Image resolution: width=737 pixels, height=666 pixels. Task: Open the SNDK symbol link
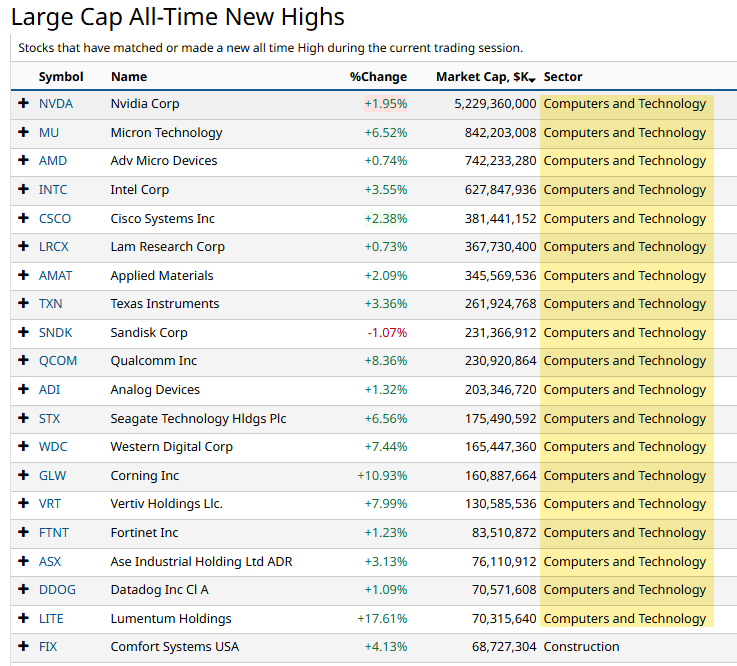click(55, 332)
